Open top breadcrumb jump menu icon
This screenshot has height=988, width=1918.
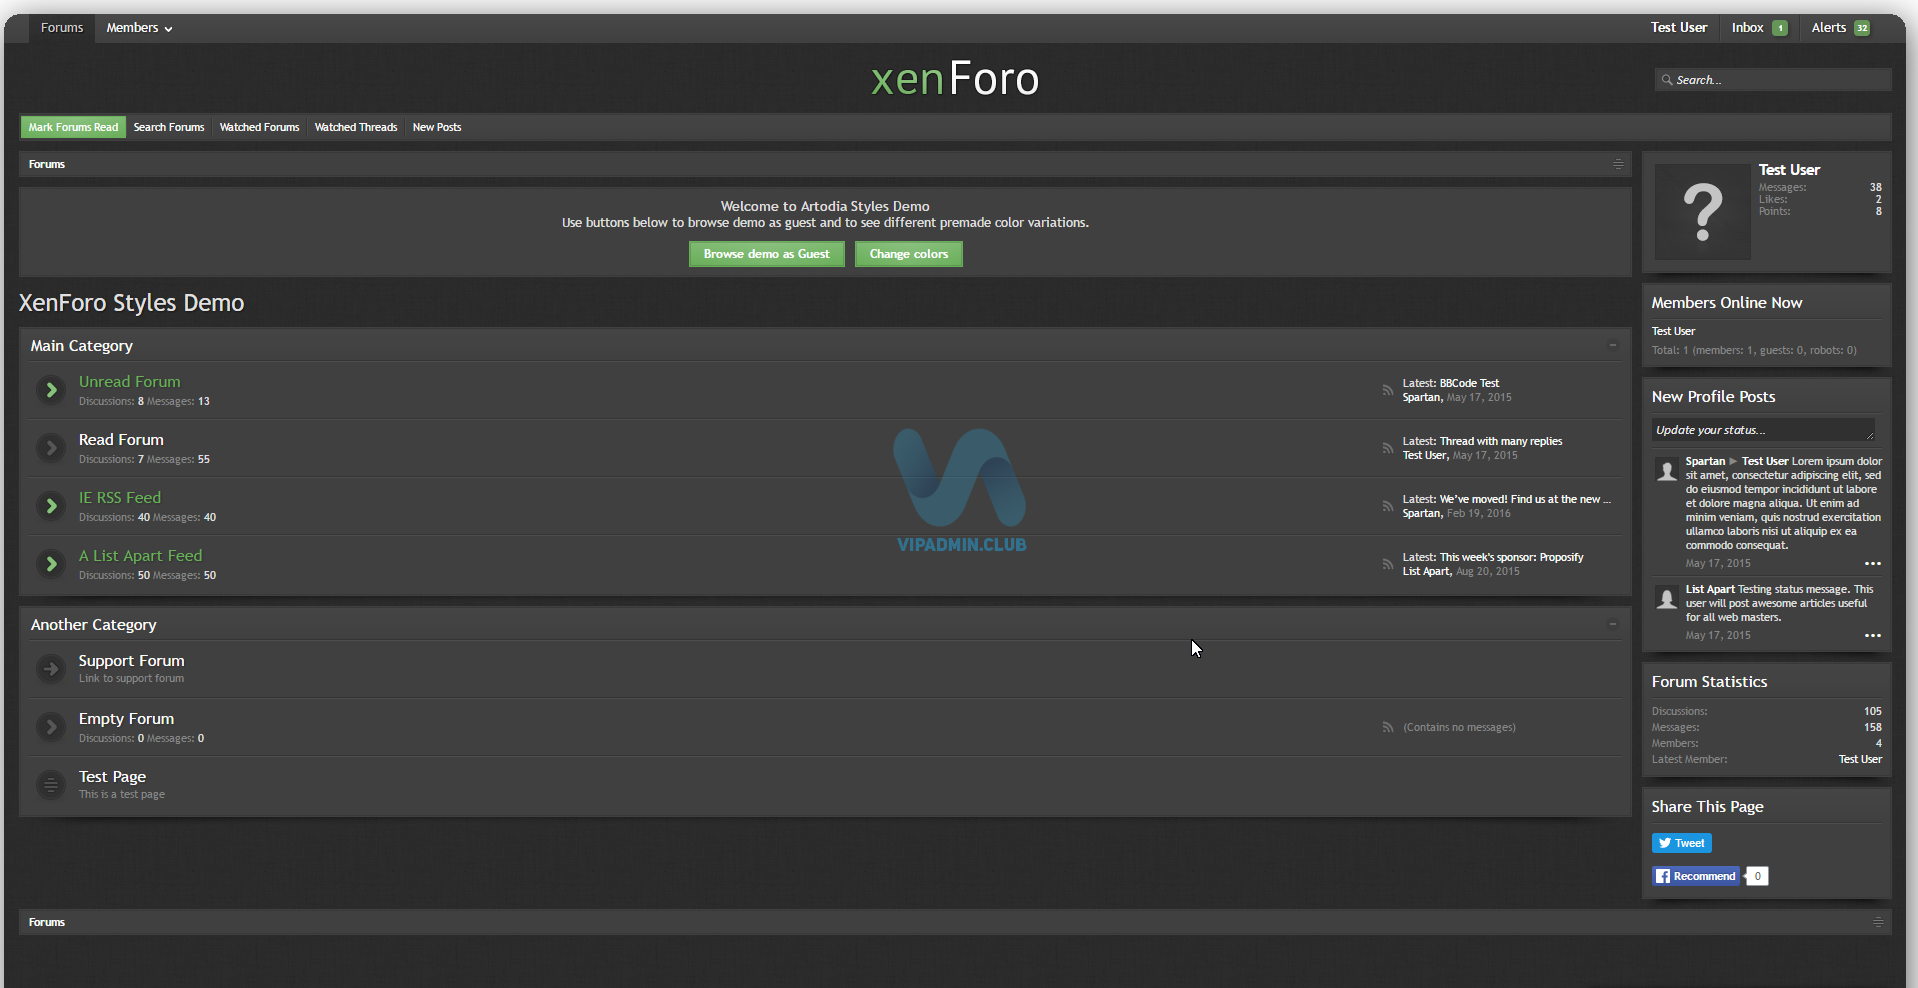point(1618,164)
